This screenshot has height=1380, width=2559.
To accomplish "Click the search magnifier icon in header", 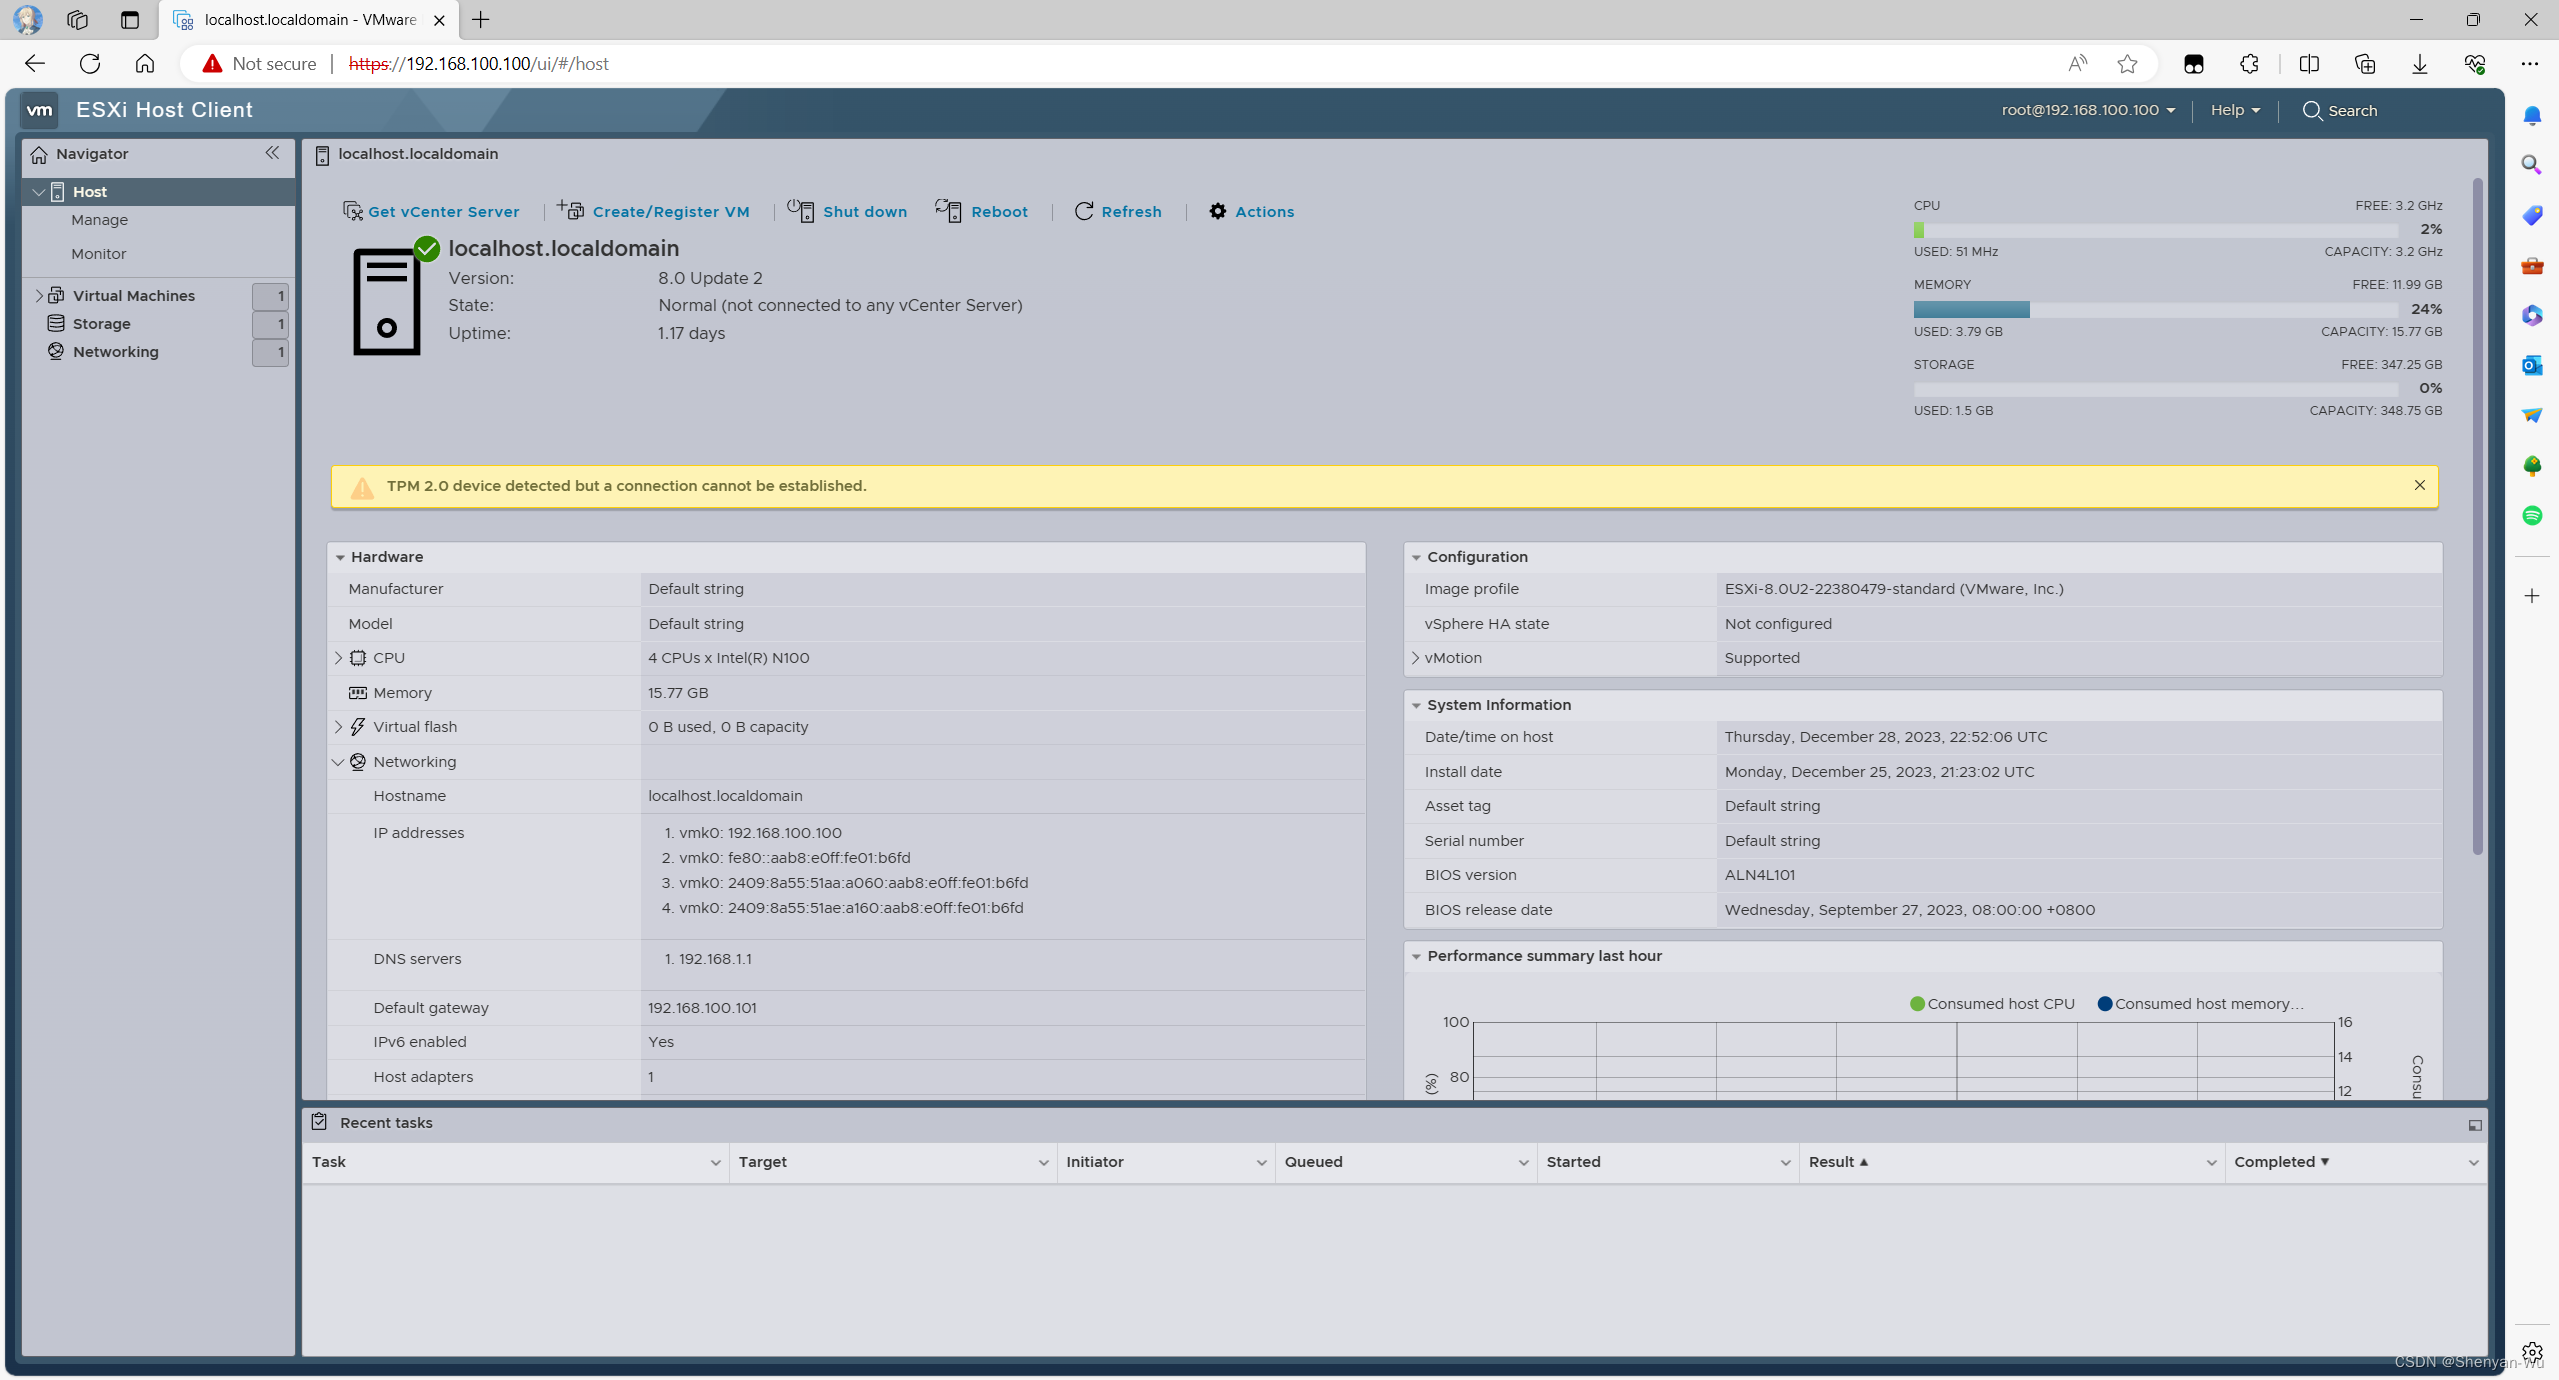I will coord(2311,110).
